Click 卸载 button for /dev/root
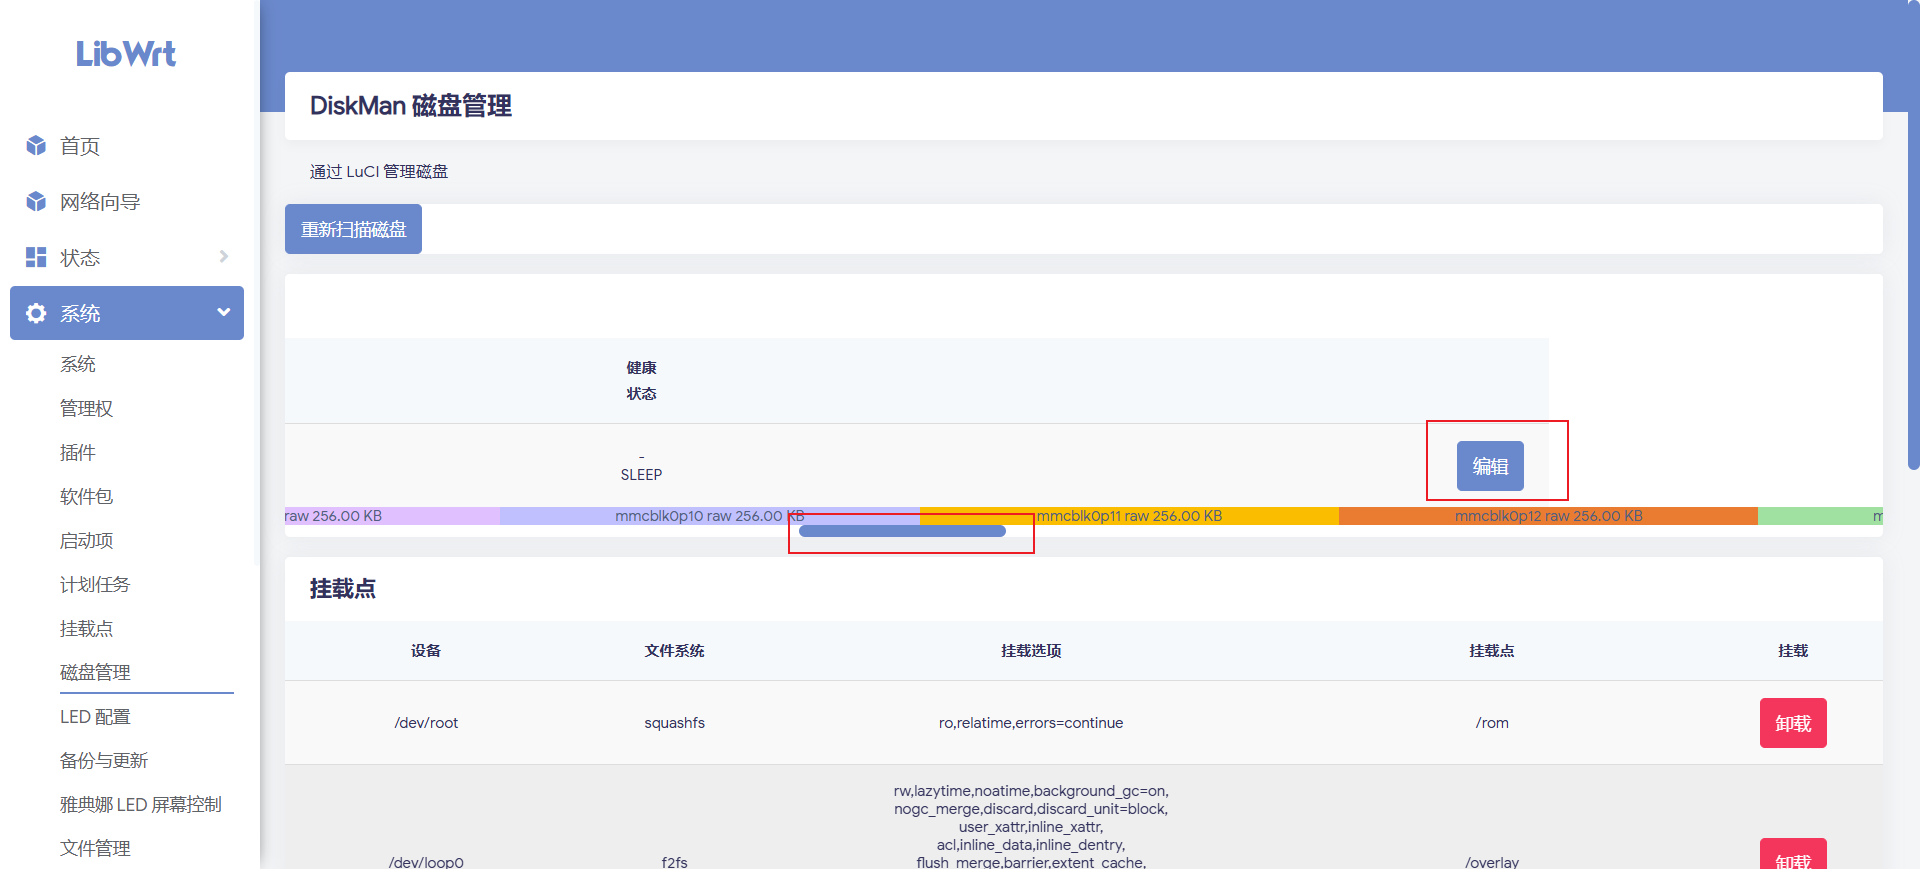 click(x=1793, y=723)
